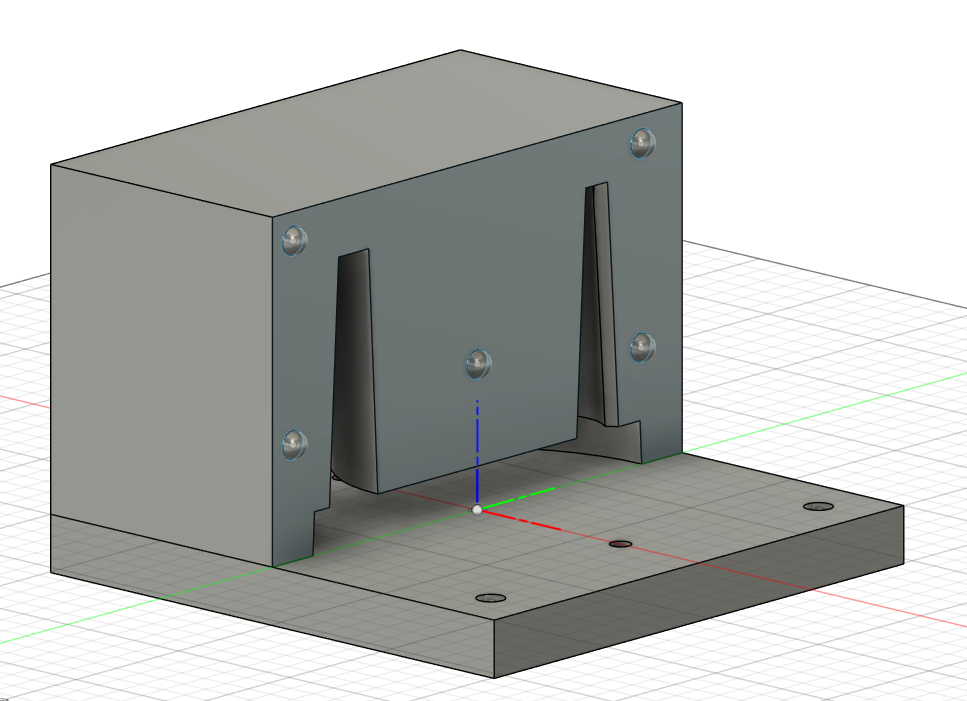Select the far-right hole on the base plate
Screen dimensions: 967x701
pyautogui.click(x=819, y=507)
